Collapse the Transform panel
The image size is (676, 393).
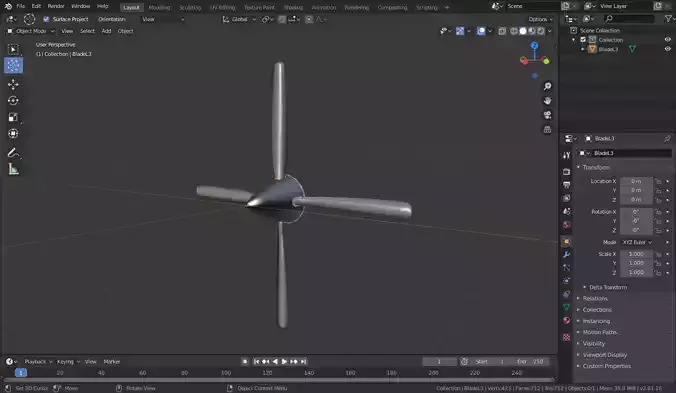[x=596, y=167]
